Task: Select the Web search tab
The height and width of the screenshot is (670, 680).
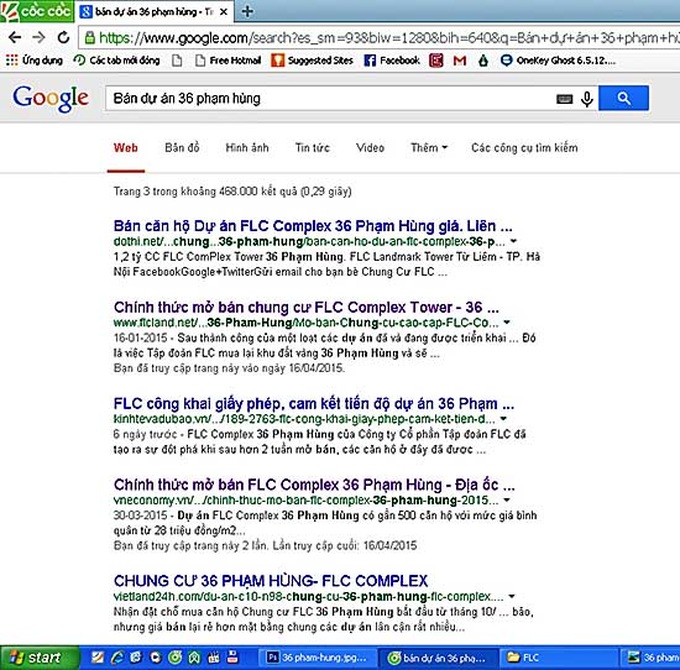Action: point(126,148)
